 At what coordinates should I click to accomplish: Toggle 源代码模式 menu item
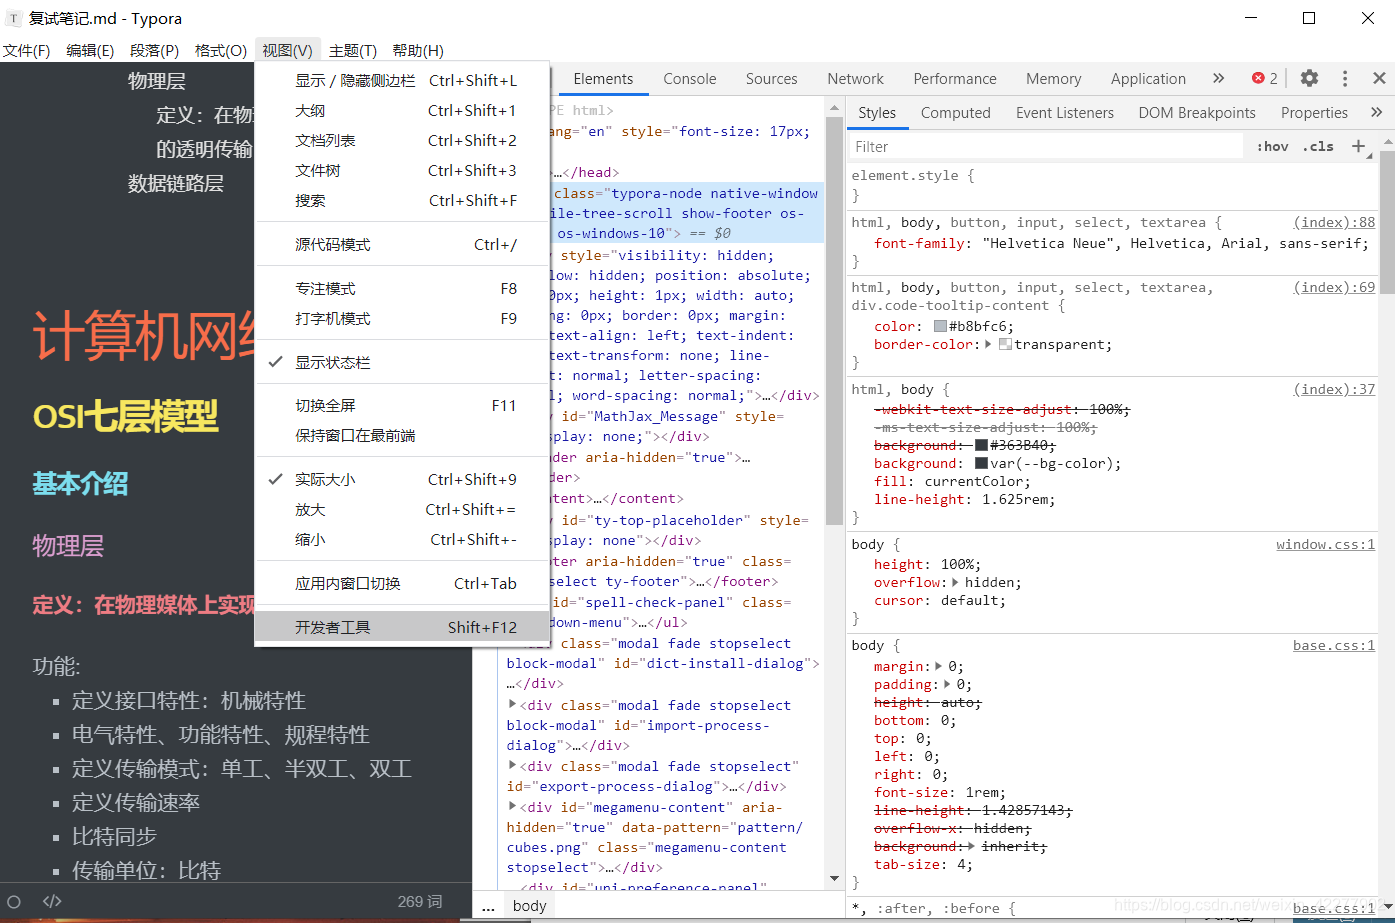(402, 244)
